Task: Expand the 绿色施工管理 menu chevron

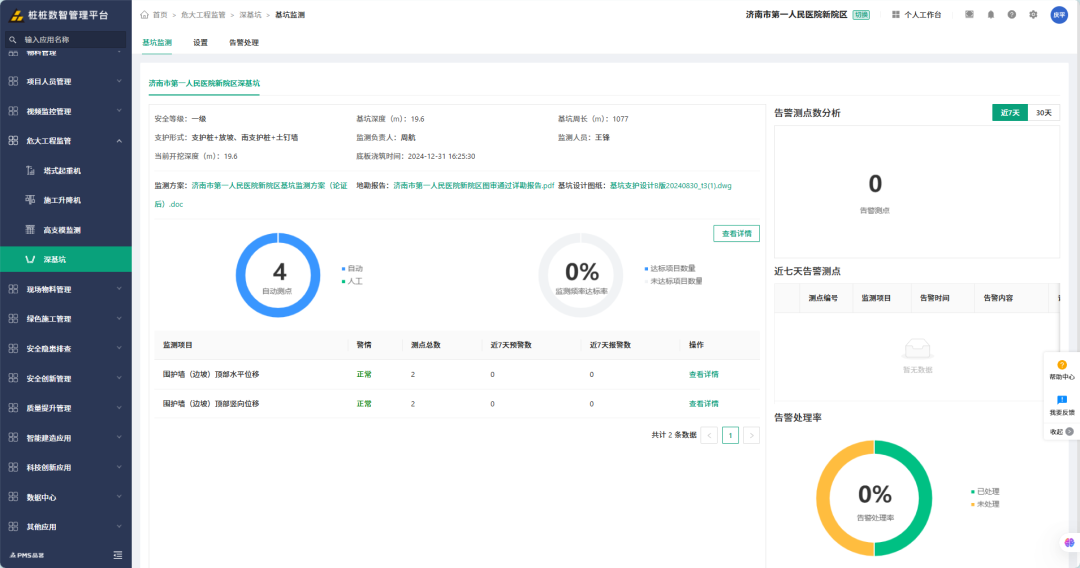Action: click(x=119, y=319)
